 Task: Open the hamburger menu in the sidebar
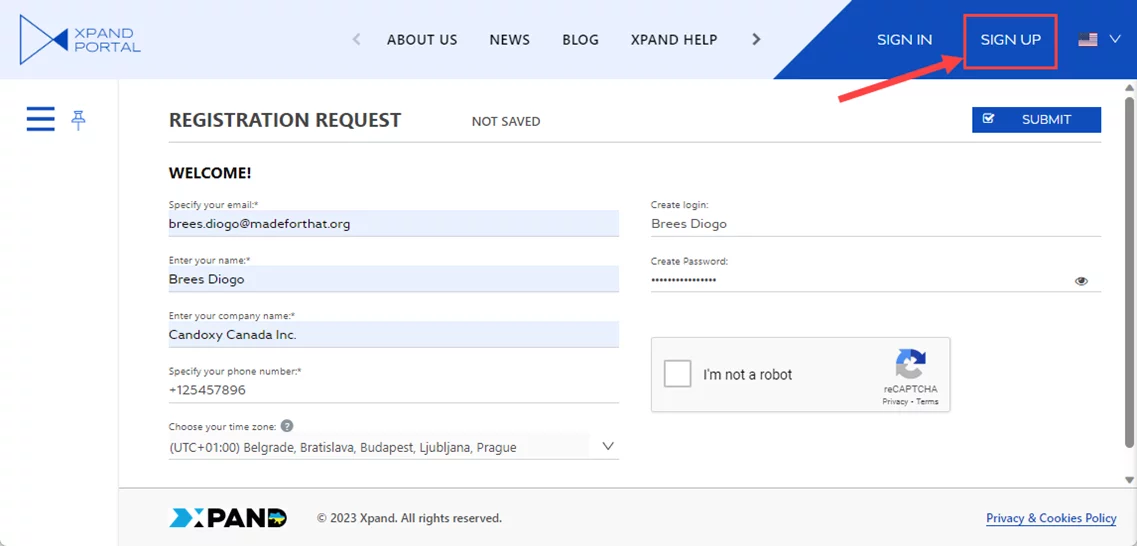tap(40, 119)
